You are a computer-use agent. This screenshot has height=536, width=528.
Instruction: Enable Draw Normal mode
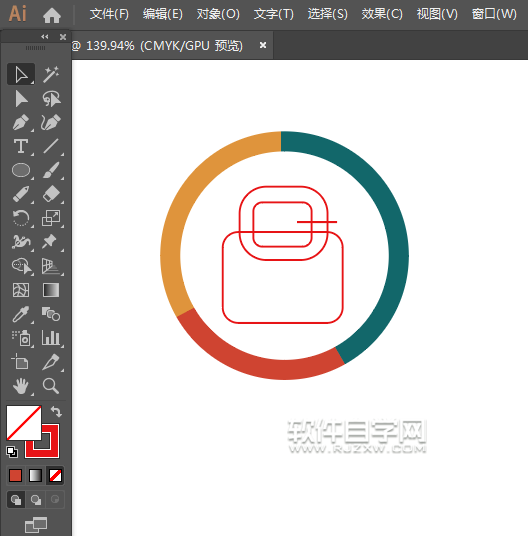click(x=16, y=500)
